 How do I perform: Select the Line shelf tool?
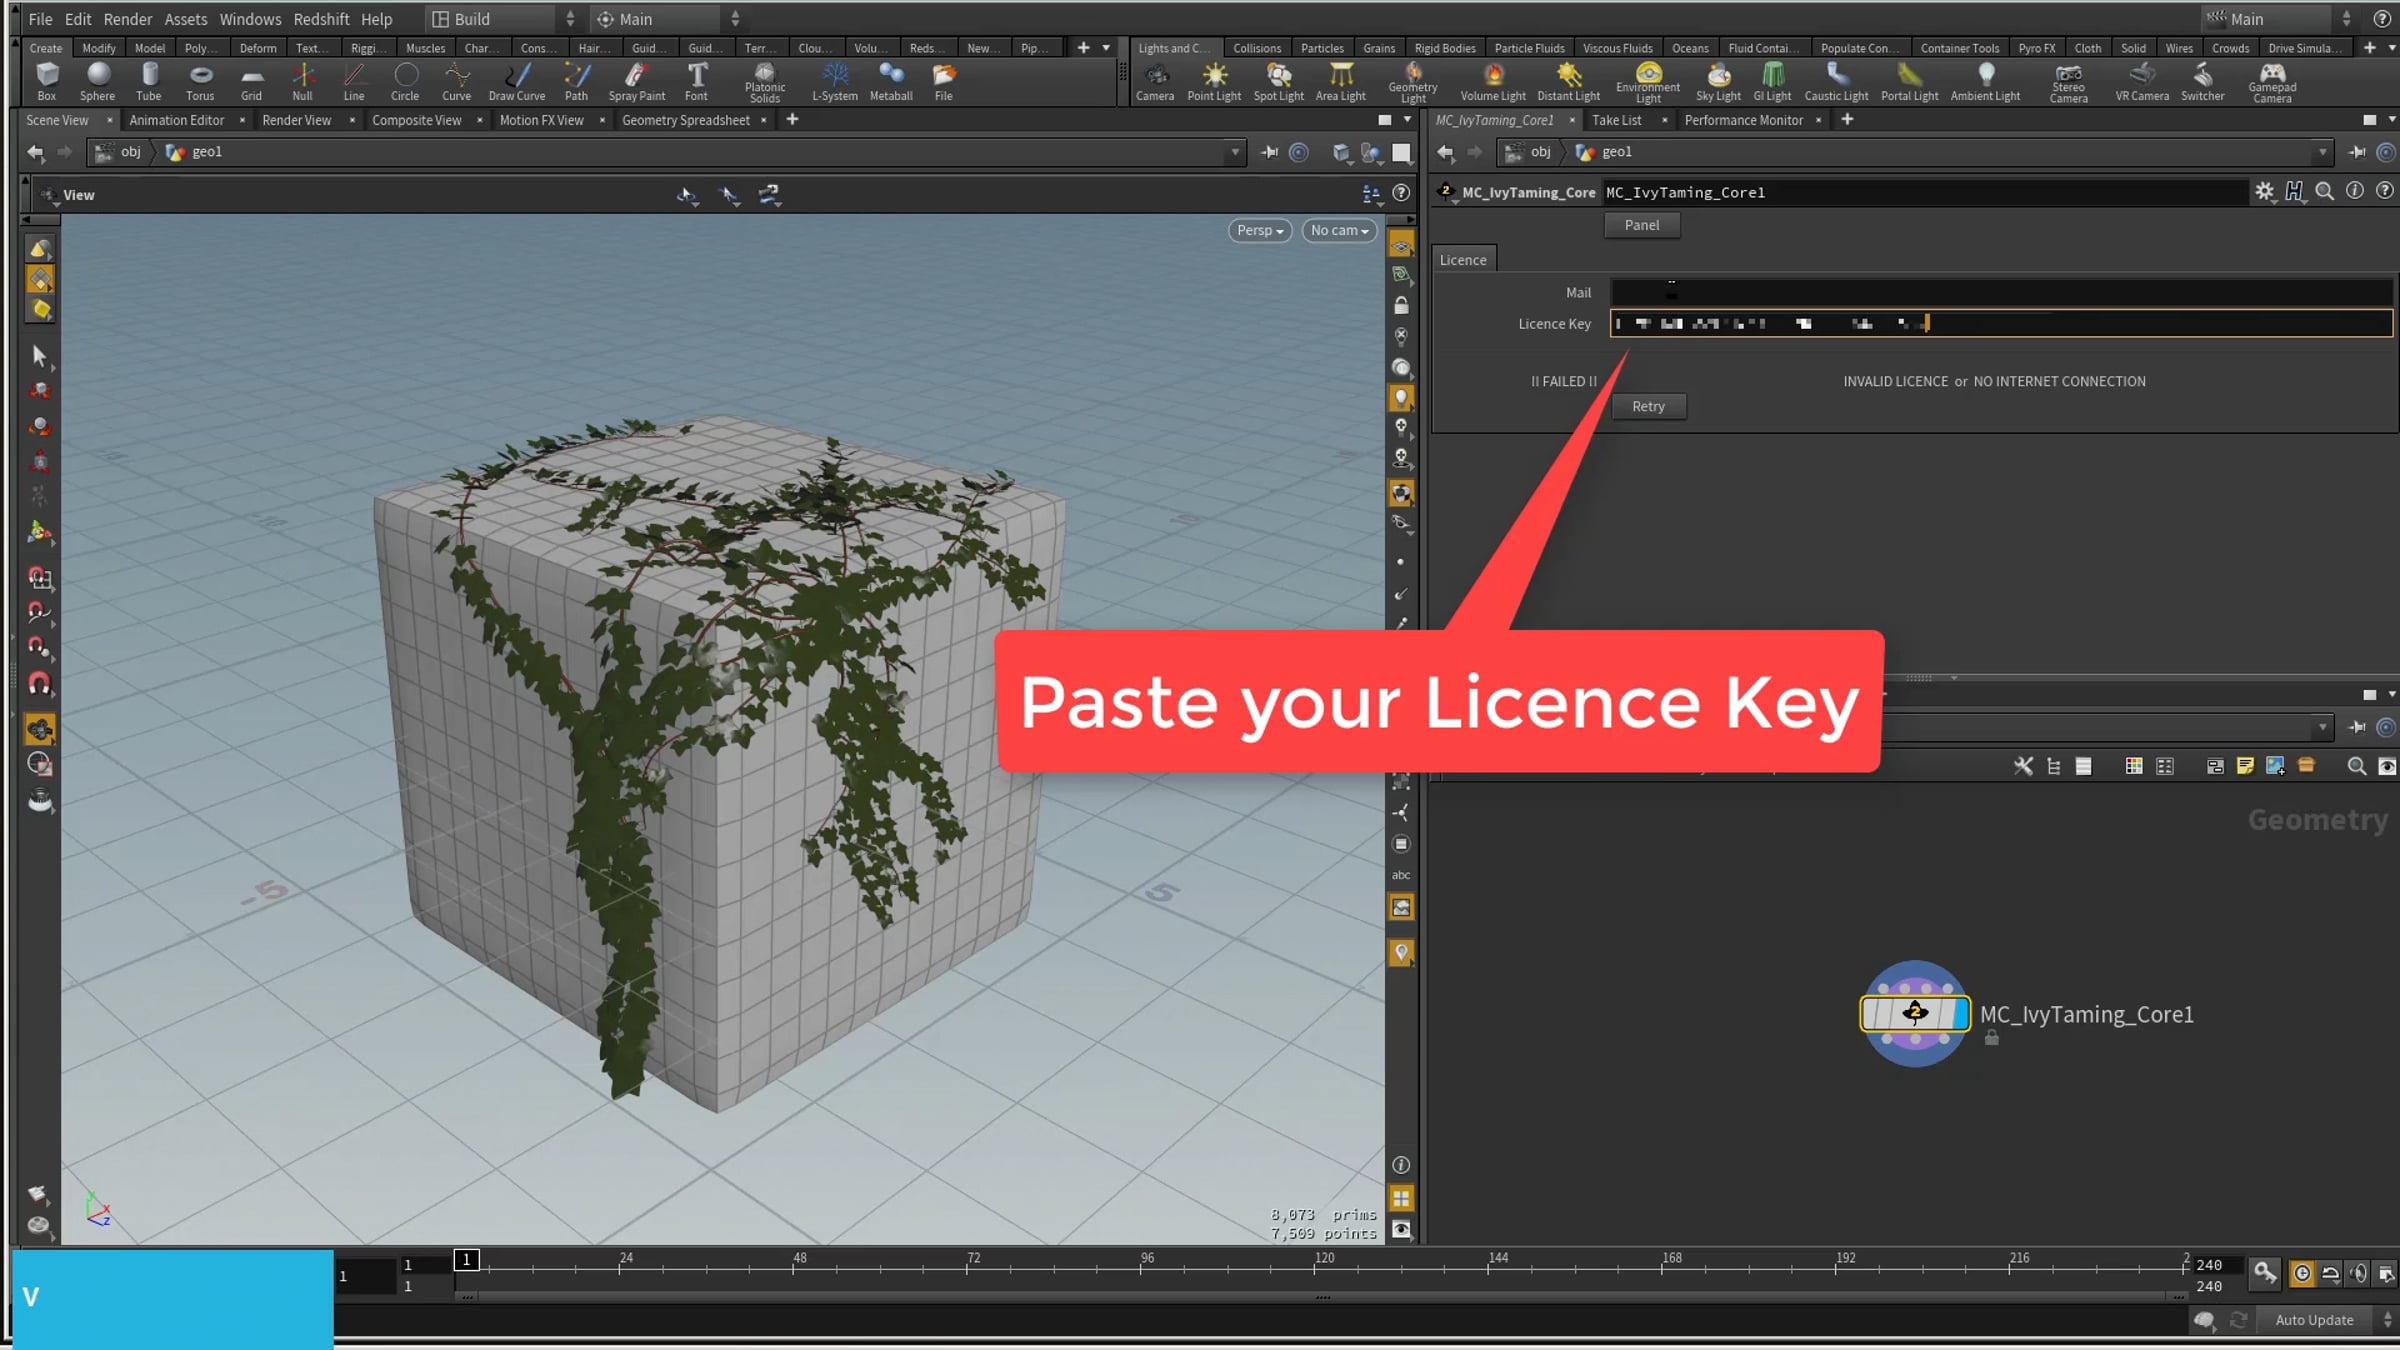[x=354, y=81]
